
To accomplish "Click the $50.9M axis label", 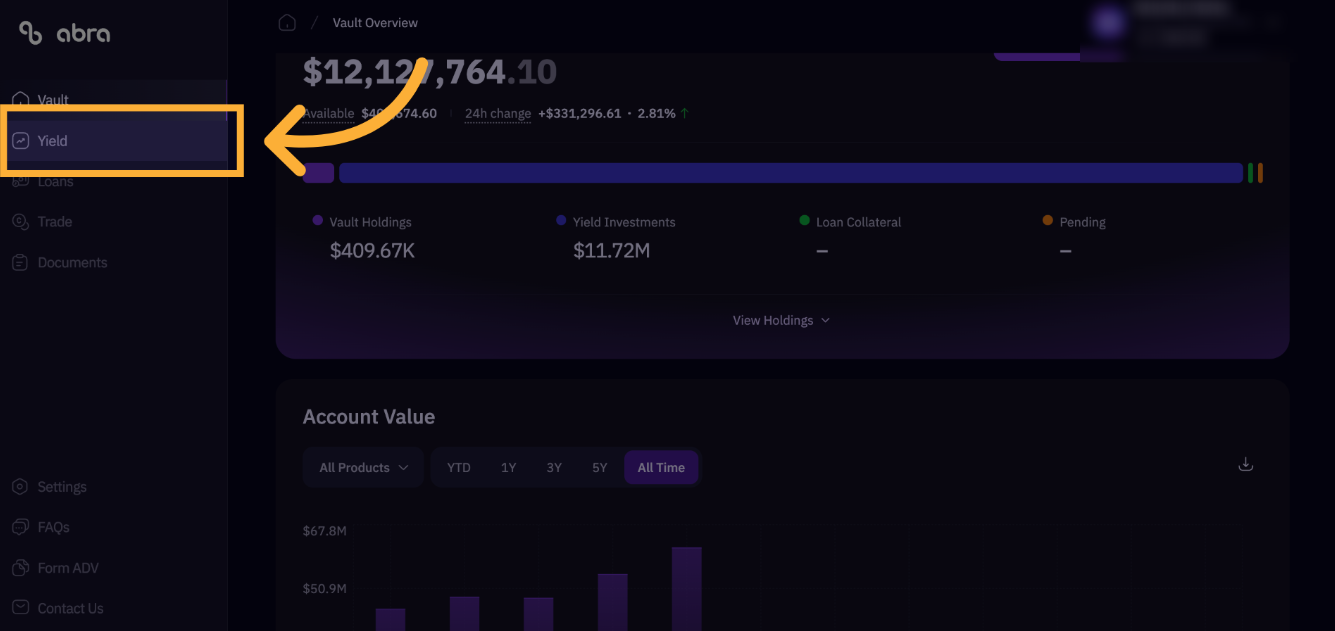I will coord(325,589).
